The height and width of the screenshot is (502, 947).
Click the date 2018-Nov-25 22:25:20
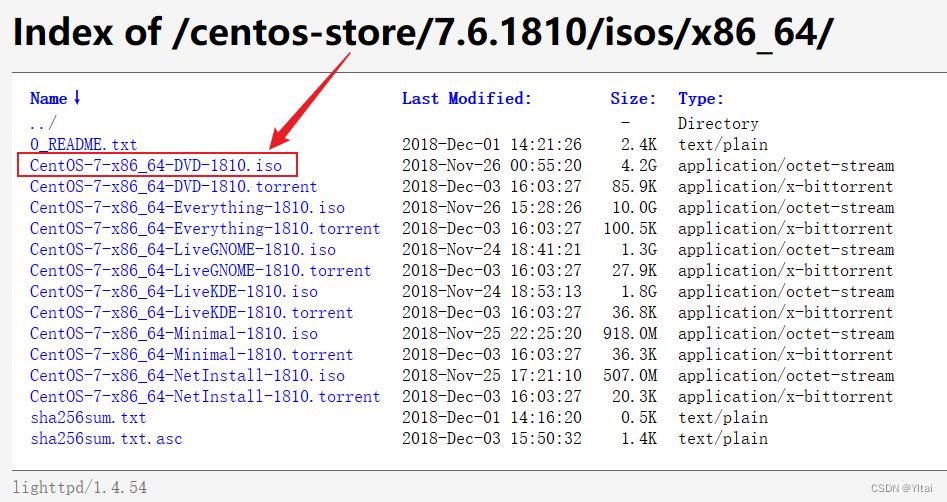[492, 333]
